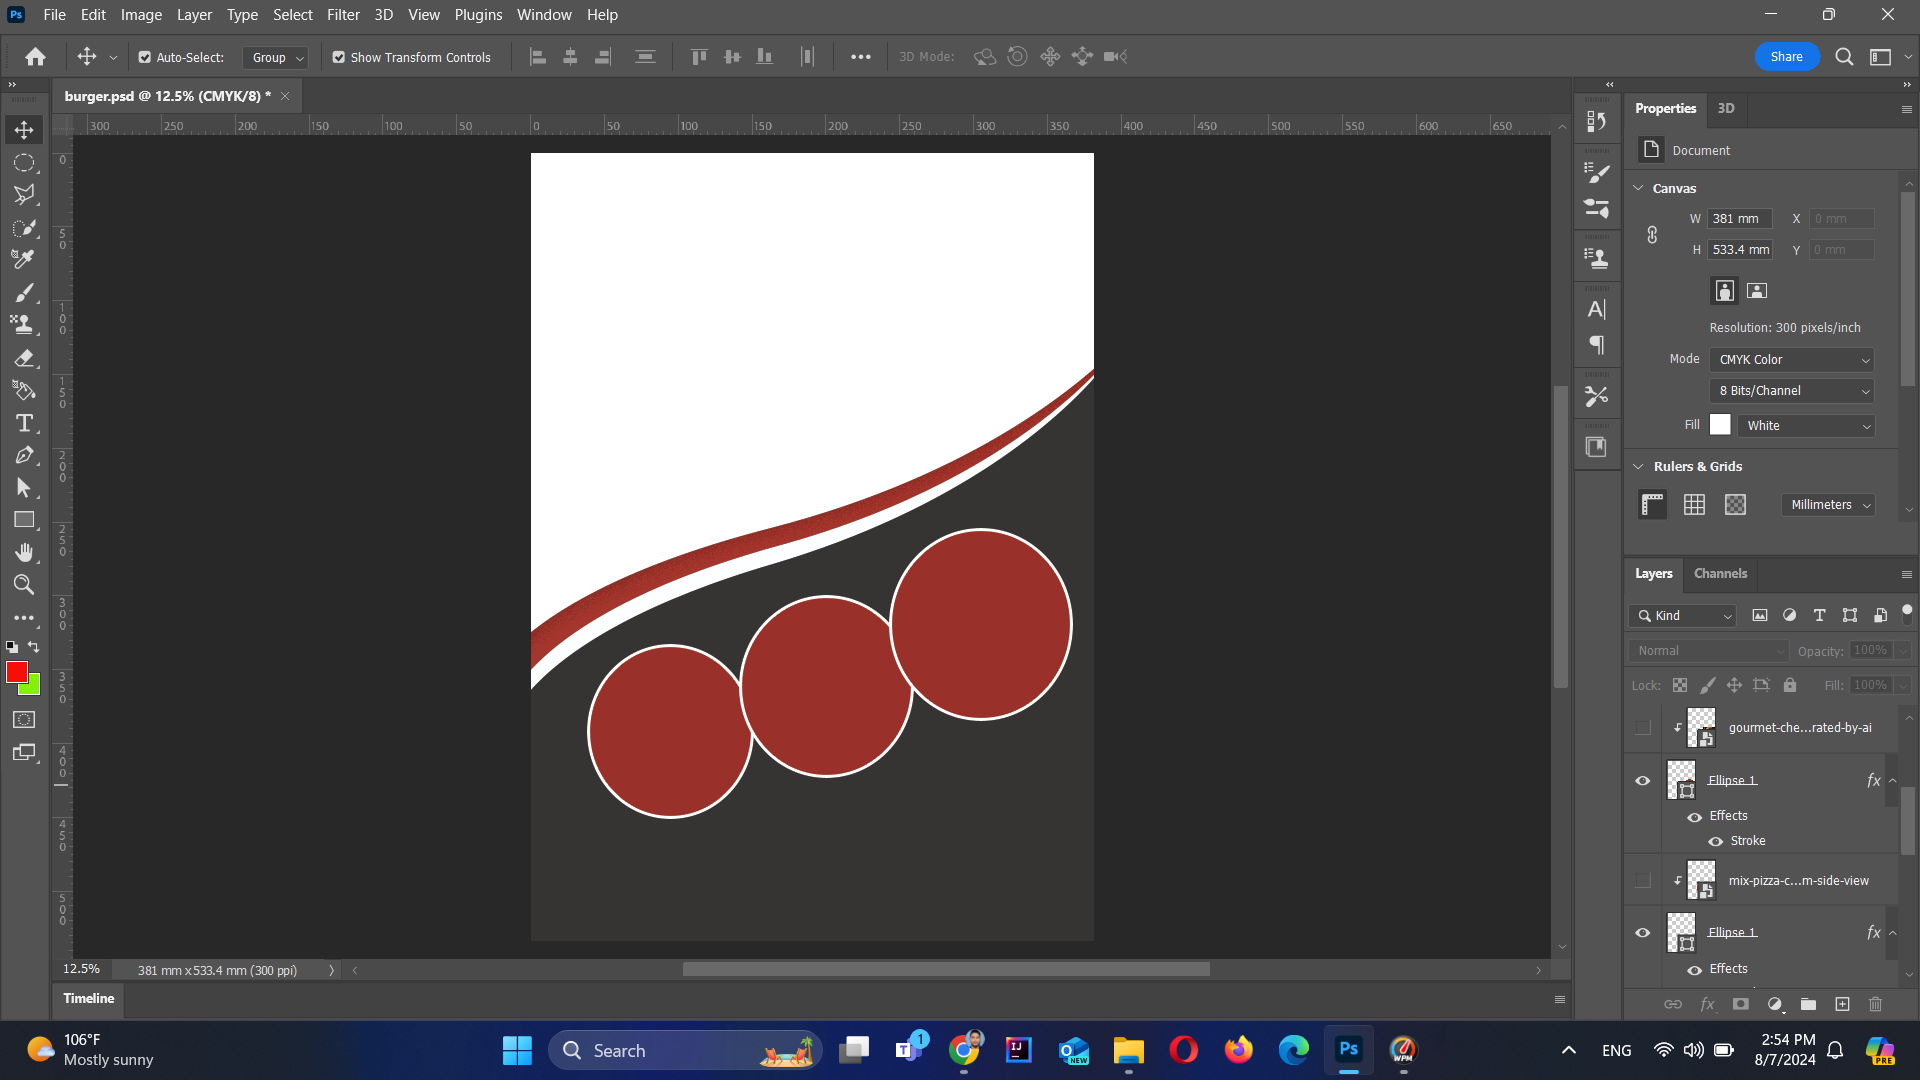Create new group folder icon
Image resolution: width=1920 pixels, height=1080 pixels.
[x=1808, y=1004]
